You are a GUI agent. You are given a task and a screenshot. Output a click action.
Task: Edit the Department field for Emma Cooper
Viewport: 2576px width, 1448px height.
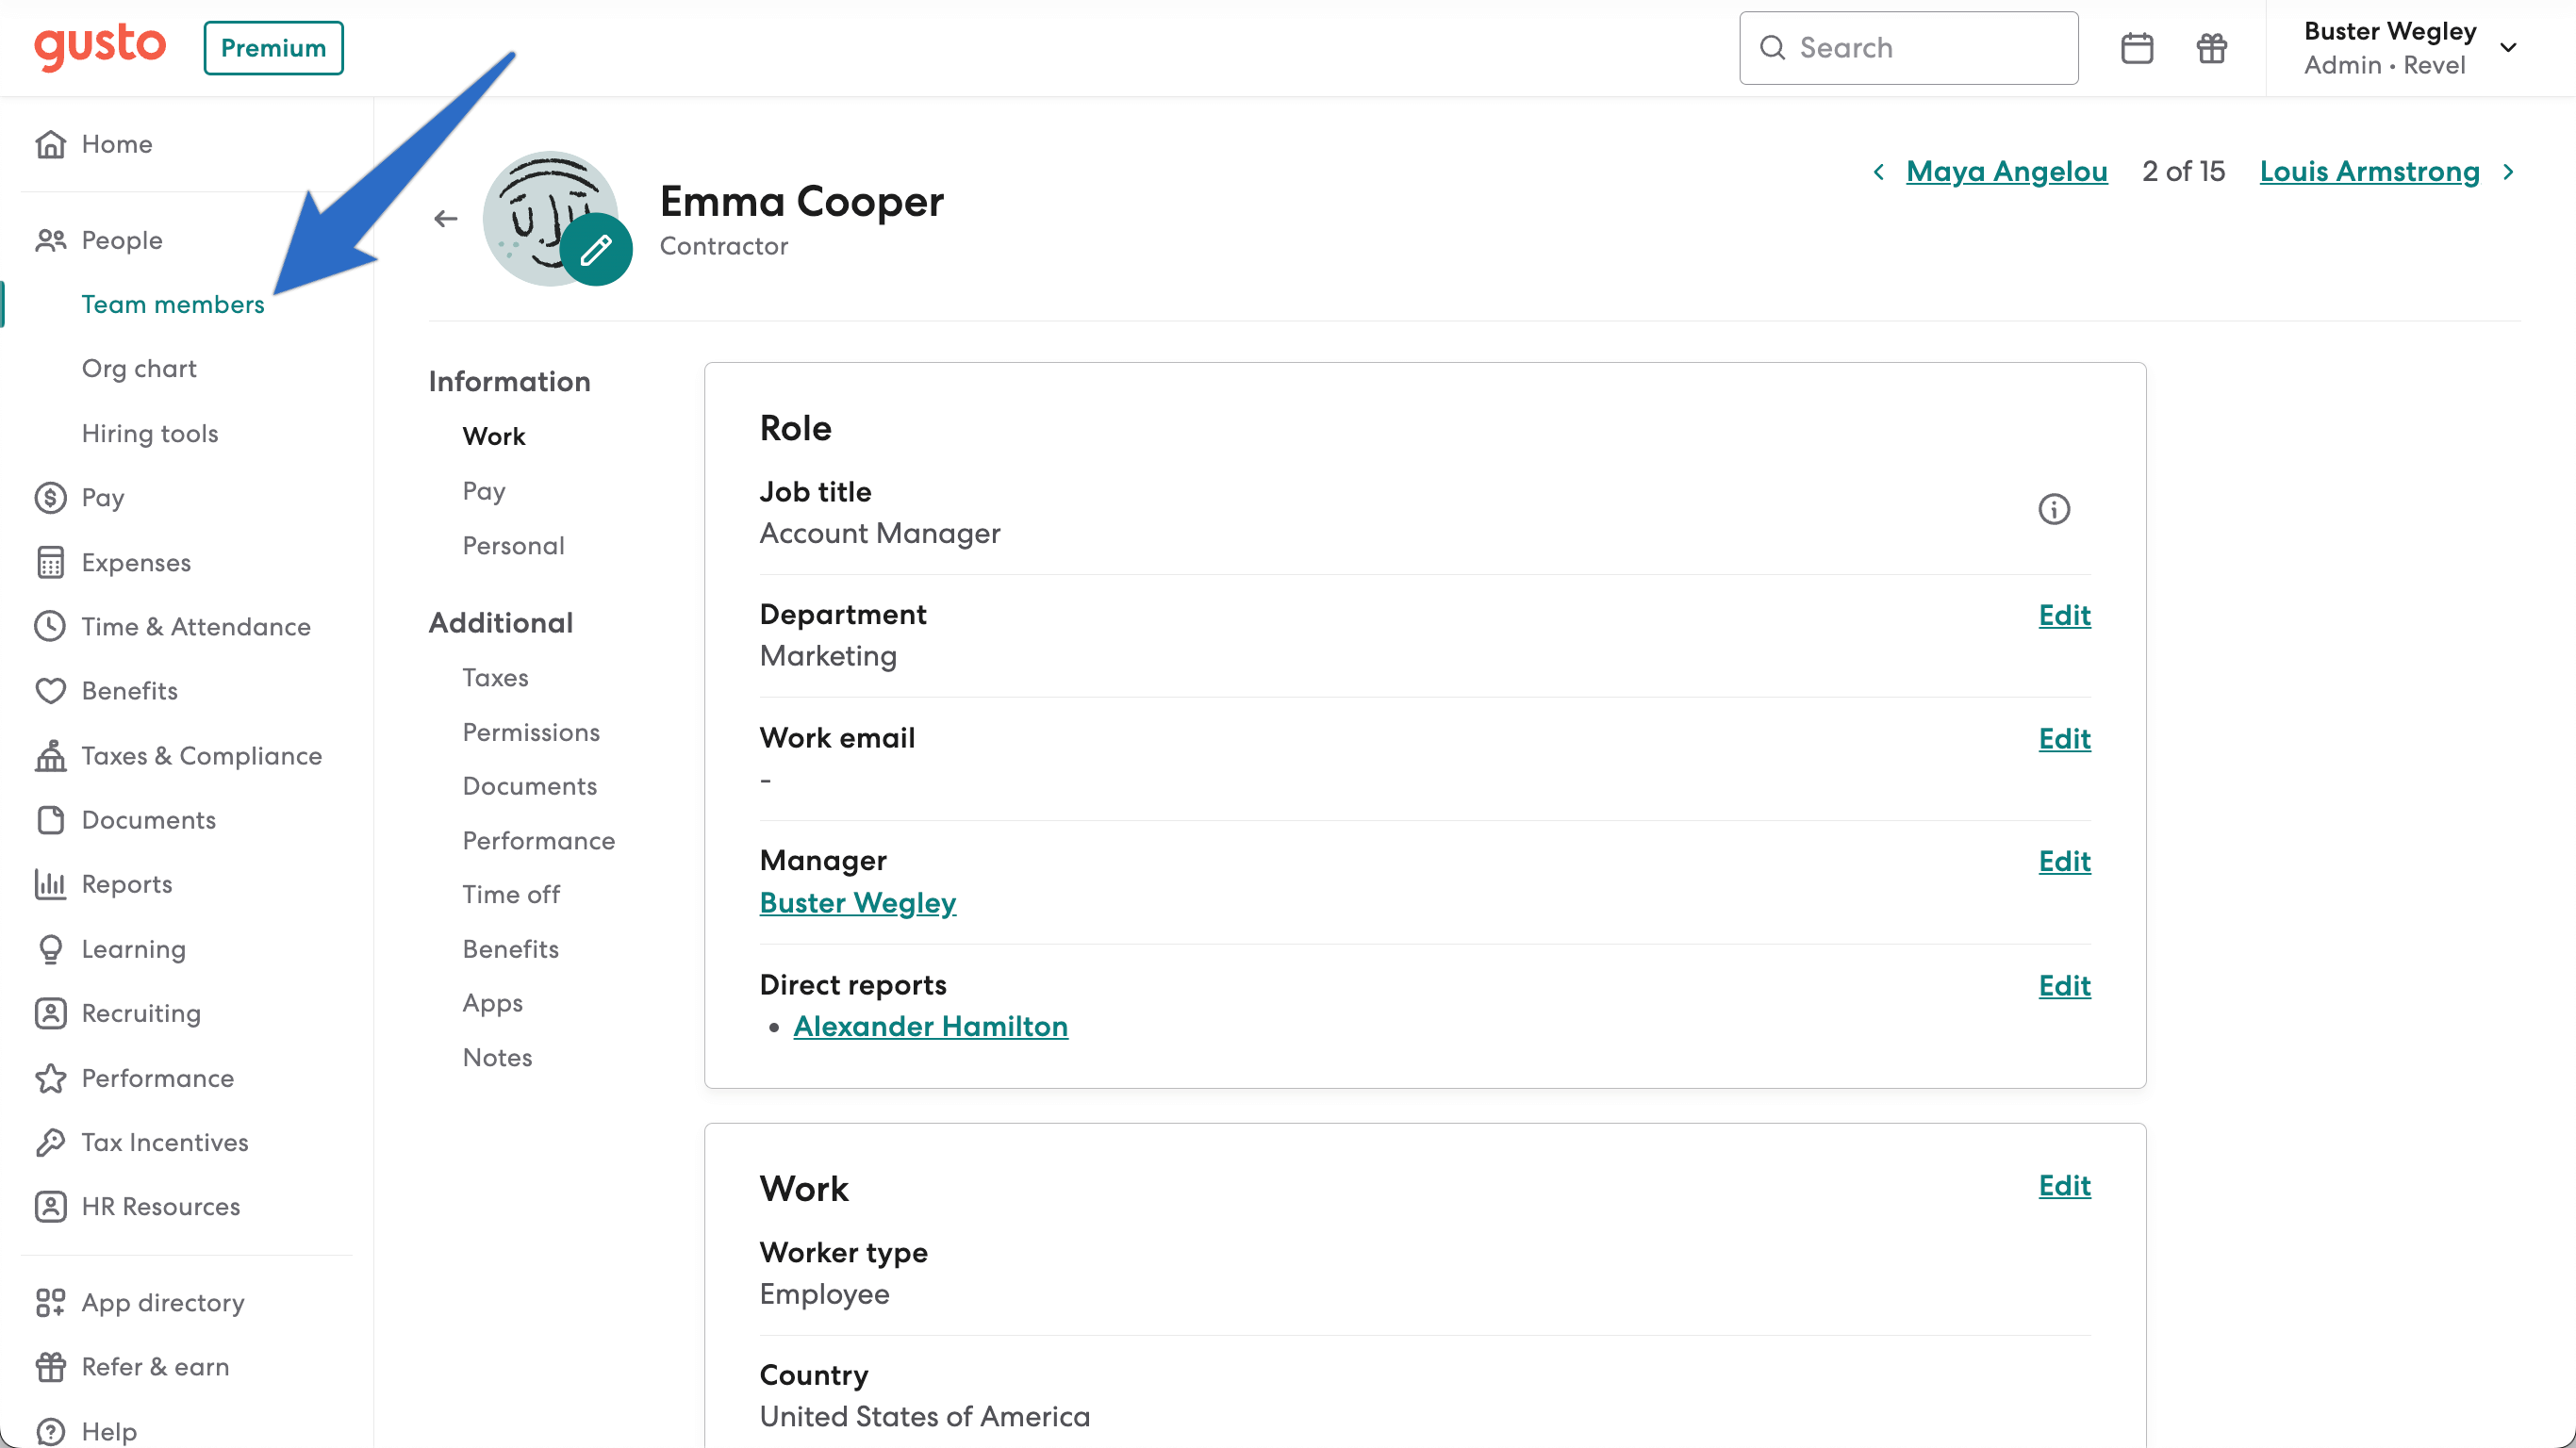(x=2063, y=614)
